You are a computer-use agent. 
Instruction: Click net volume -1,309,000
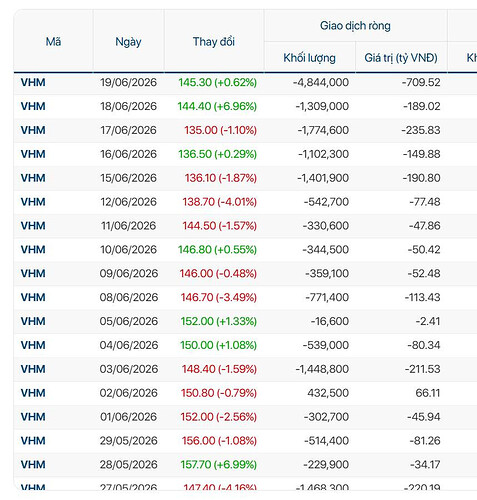click(x=322, y=106)
